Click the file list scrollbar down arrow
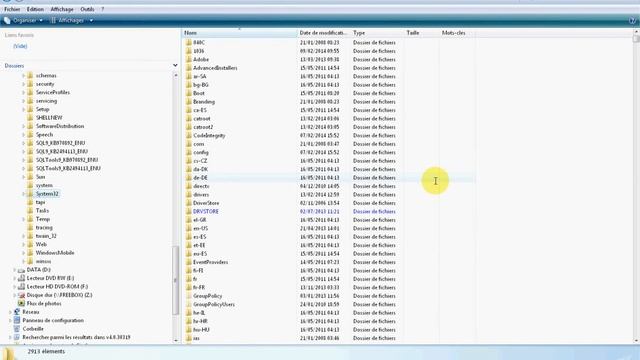This screenshot has width=640, height=360. pyautogui.click(x=636, y=340)
